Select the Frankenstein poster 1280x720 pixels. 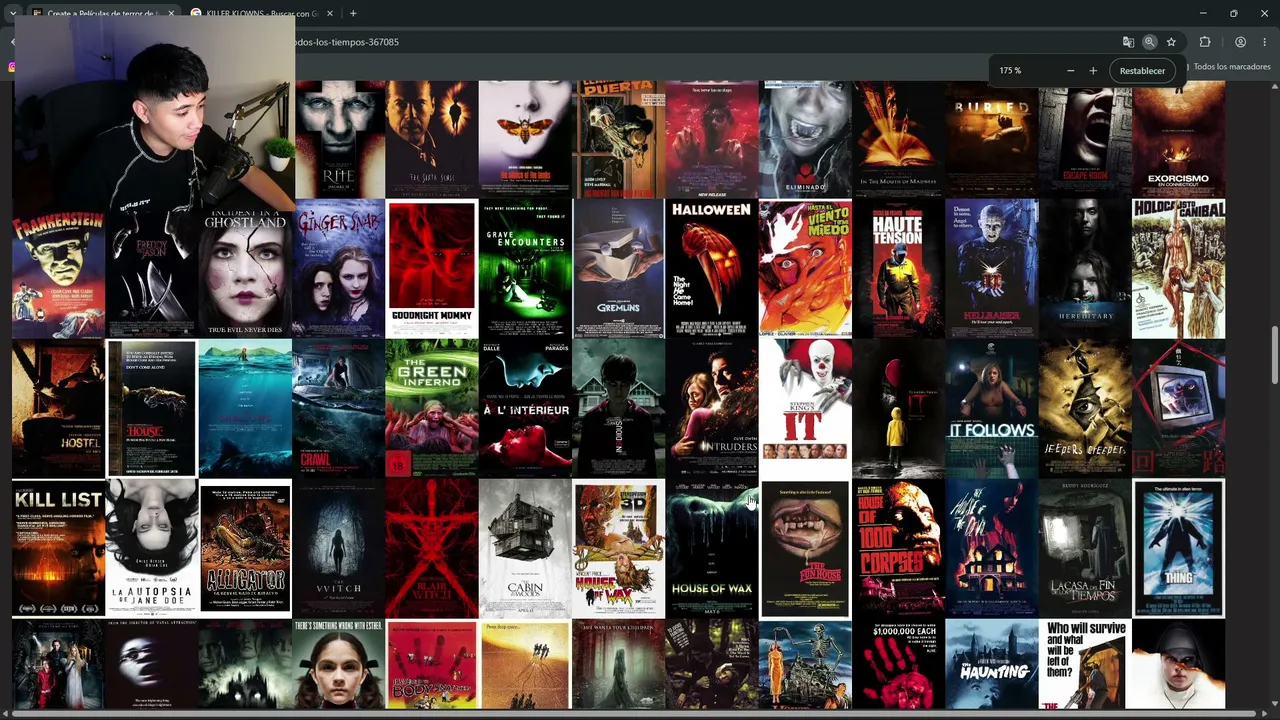pos(58,269)
